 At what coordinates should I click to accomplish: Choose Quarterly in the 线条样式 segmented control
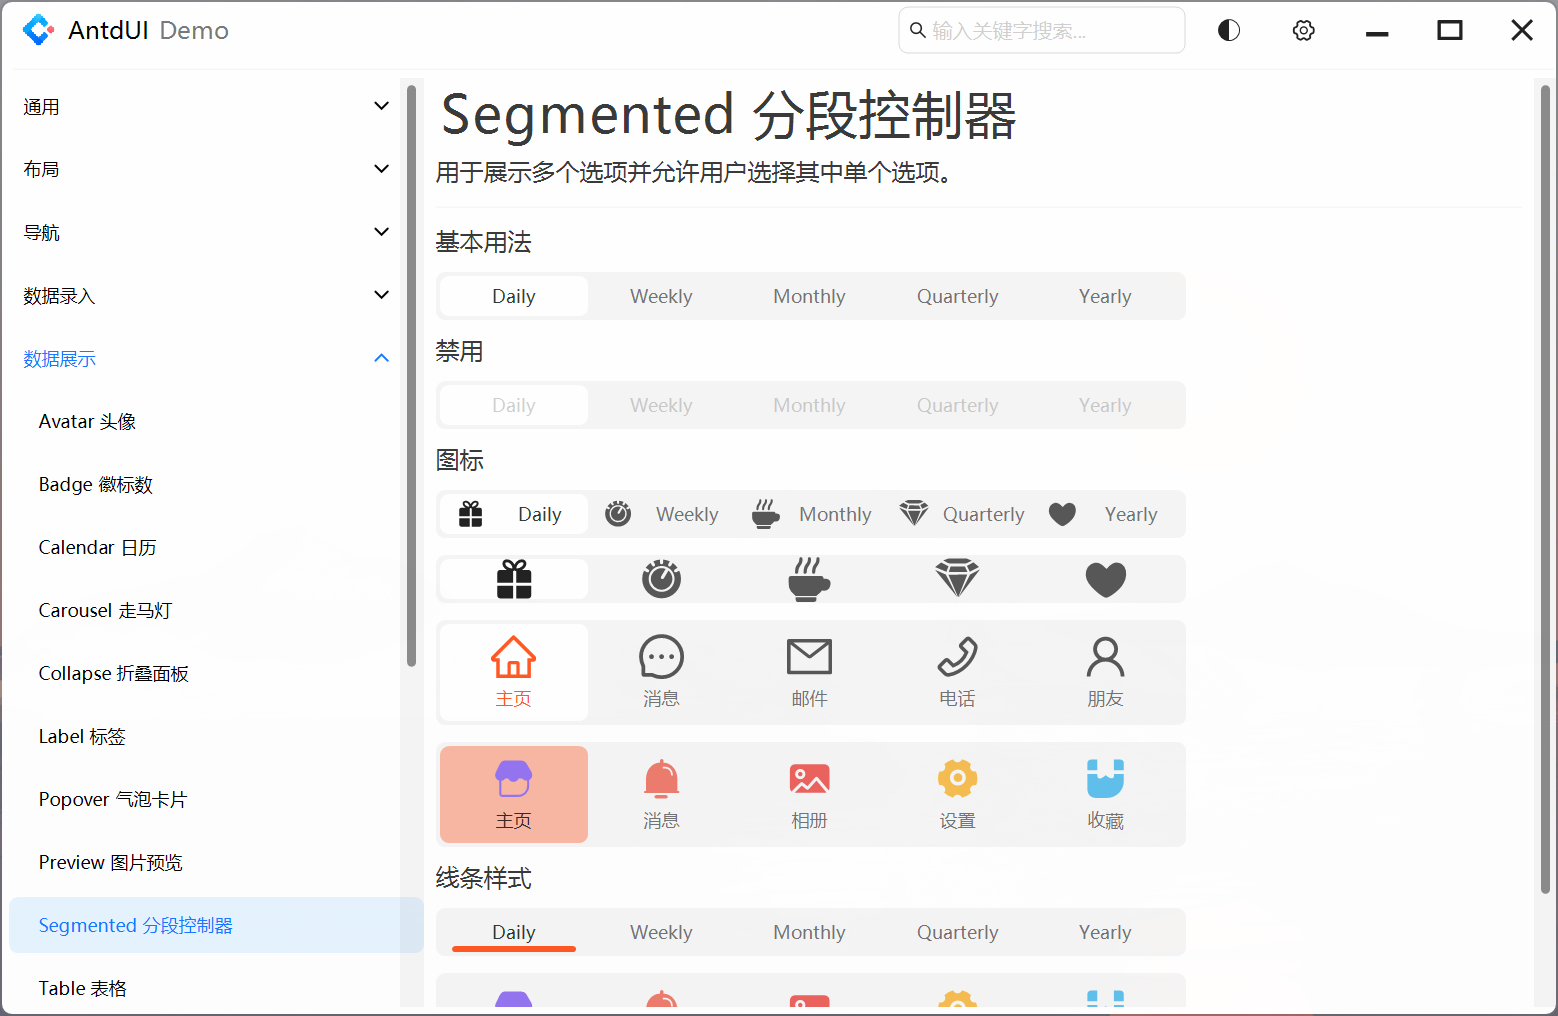[x=957, y=931]
